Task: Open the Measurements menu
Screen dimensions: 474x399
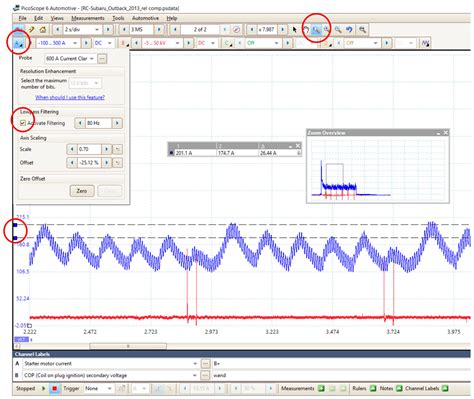Action: pos(88,18)
